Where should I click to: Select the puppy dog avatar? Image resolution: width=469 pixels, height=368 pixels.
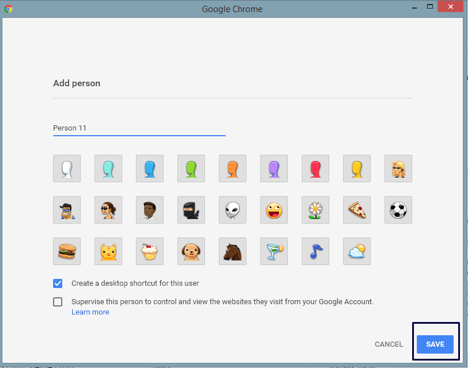point(191,251)
